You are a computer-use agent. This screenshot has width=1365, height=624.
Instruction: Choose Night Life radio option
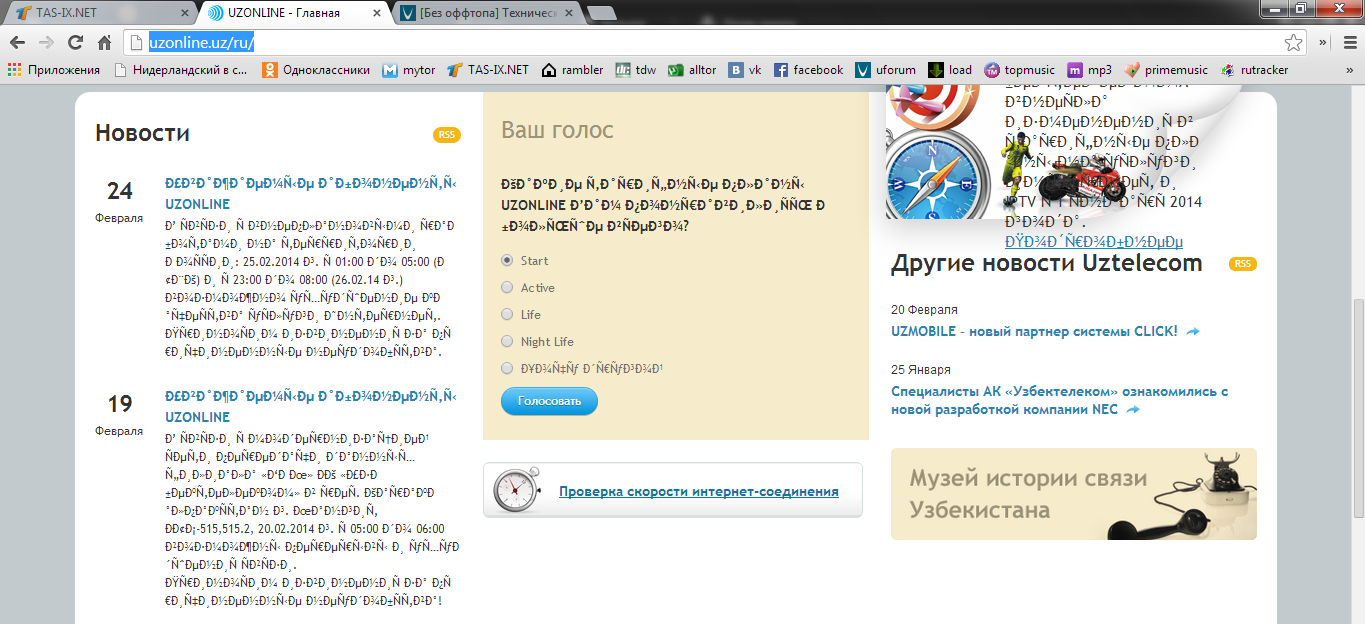coord(507,342)
